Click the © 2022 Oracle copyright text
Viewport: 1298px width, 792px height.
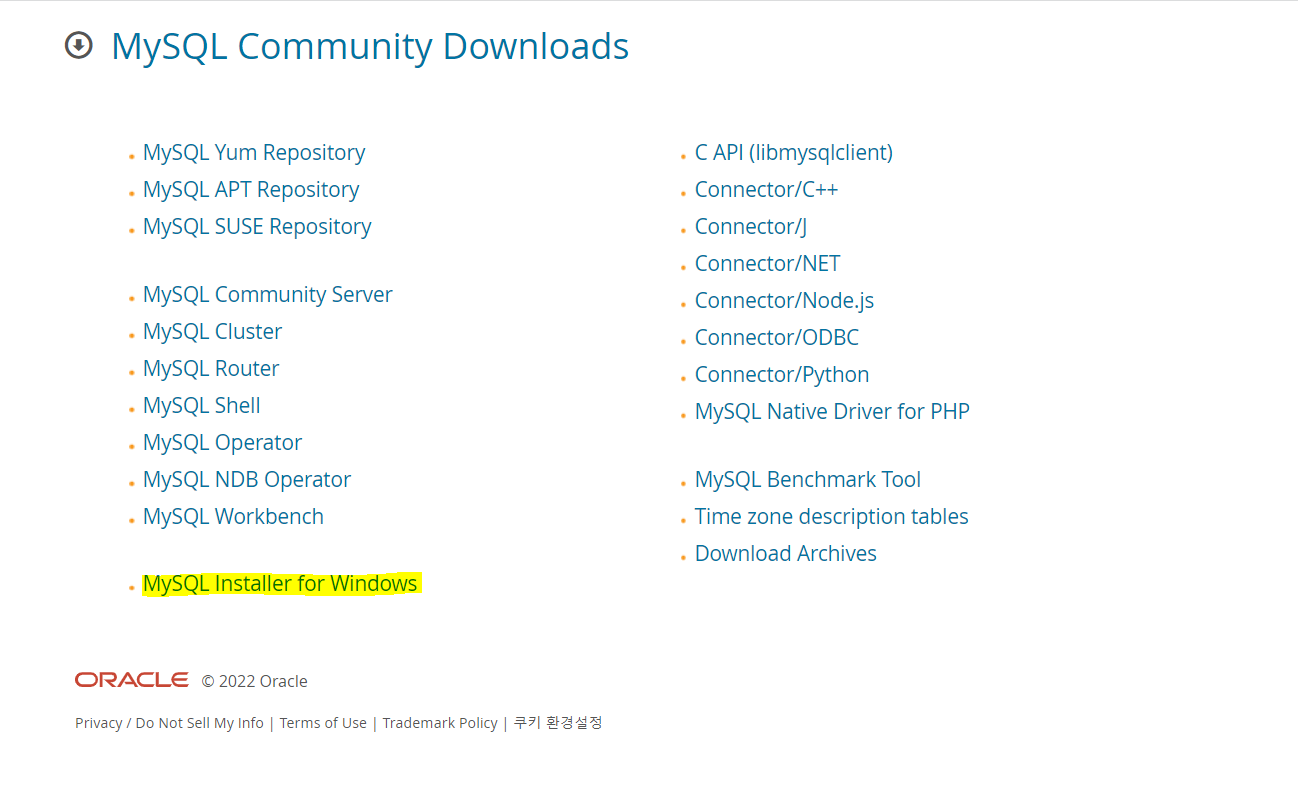tap(254, 681)
